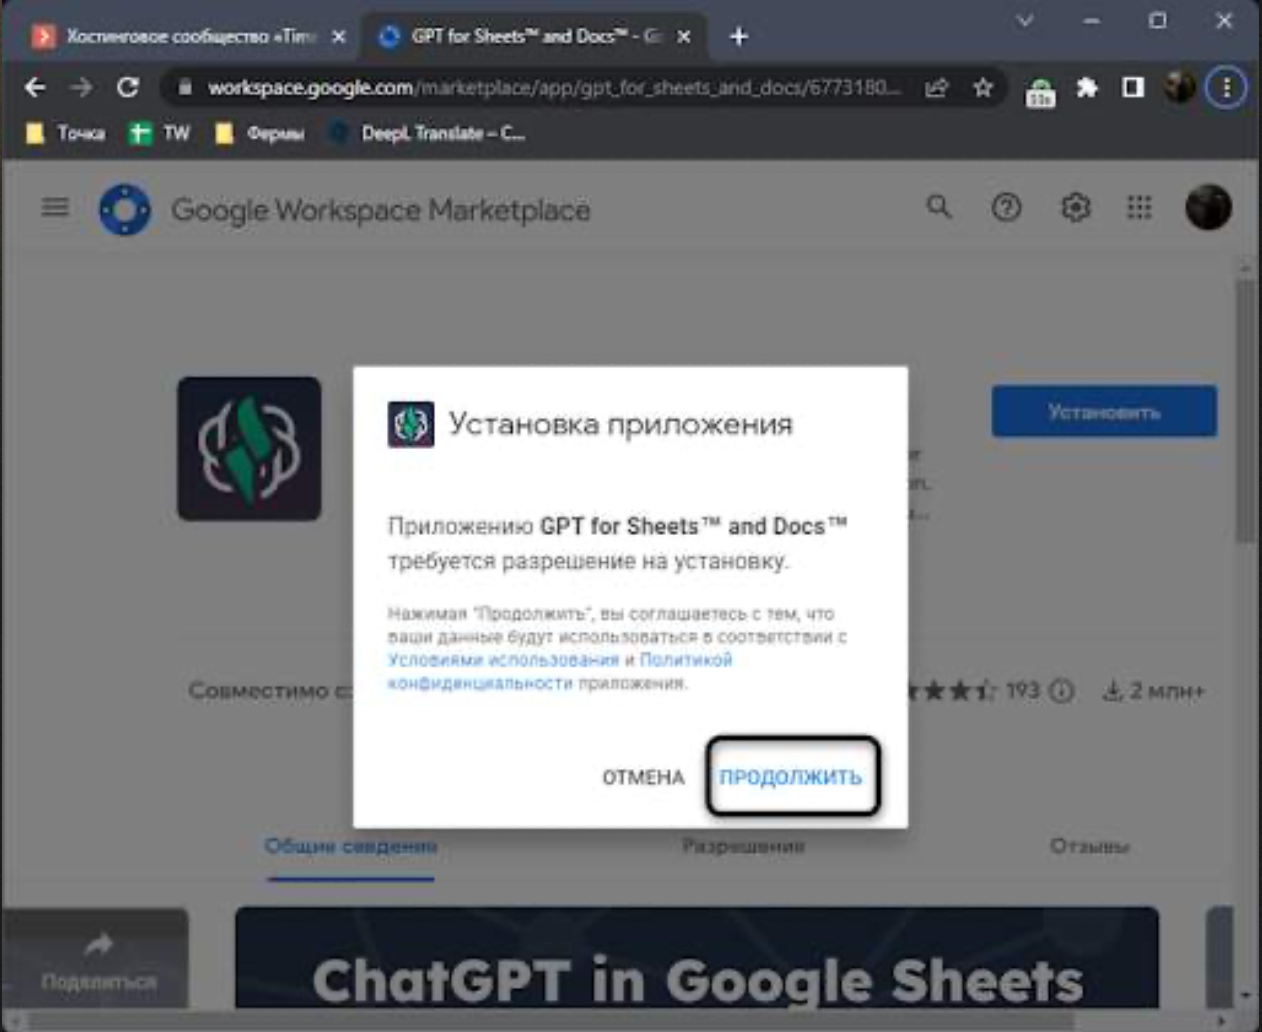
Task: Open a new tab with the plus button
Action: pyautogui.click(x=739, y=37)
